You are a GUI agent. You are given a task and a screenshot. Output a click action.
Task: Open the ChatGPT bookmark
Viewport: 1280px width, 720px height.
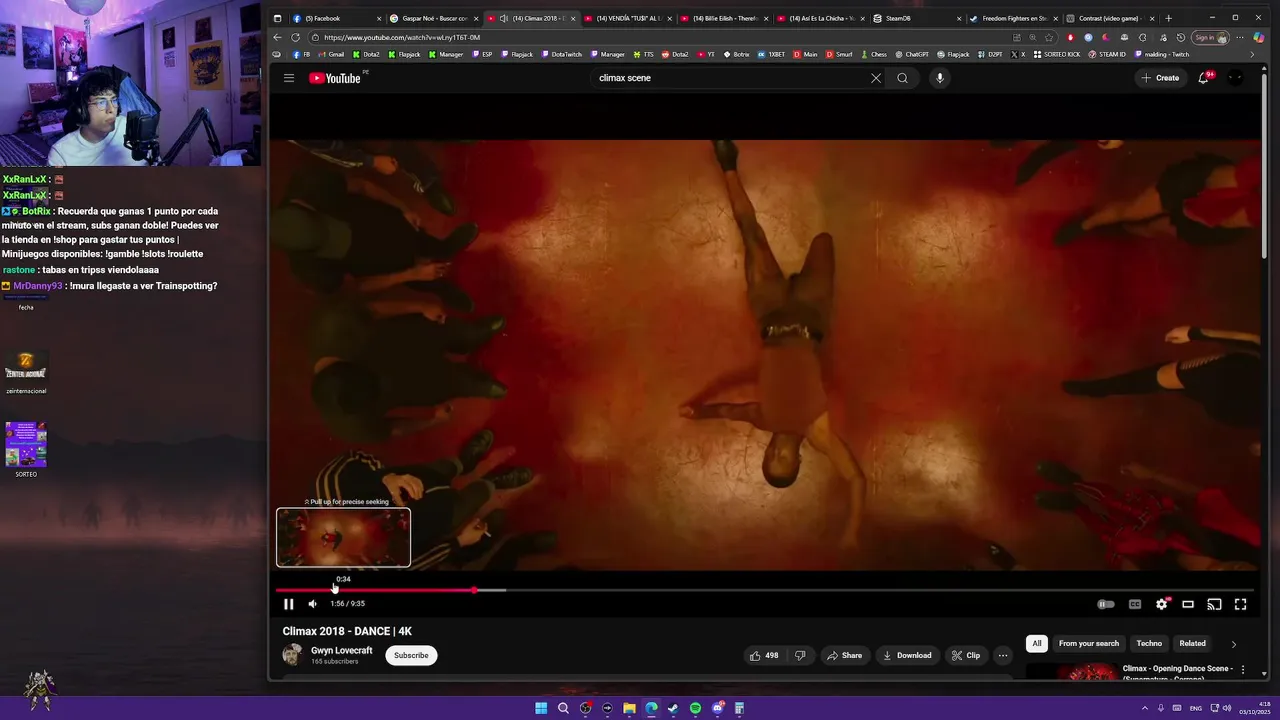coord(912,54)
